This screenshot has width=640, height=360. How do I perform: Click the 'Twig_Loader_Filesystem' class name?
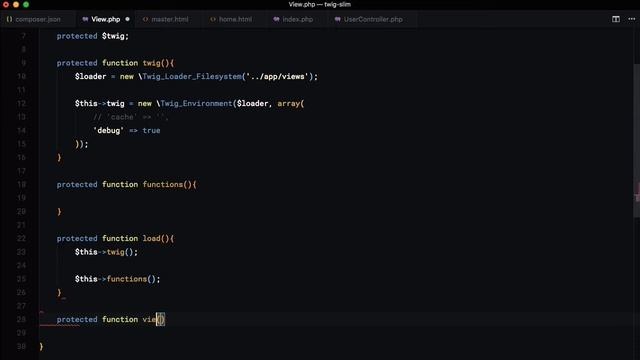point(192,76)
